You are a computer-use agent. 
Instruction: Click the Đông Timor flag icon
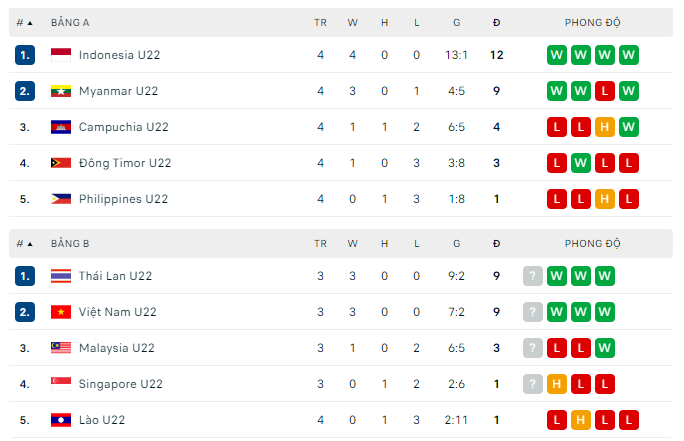[61, 163]
